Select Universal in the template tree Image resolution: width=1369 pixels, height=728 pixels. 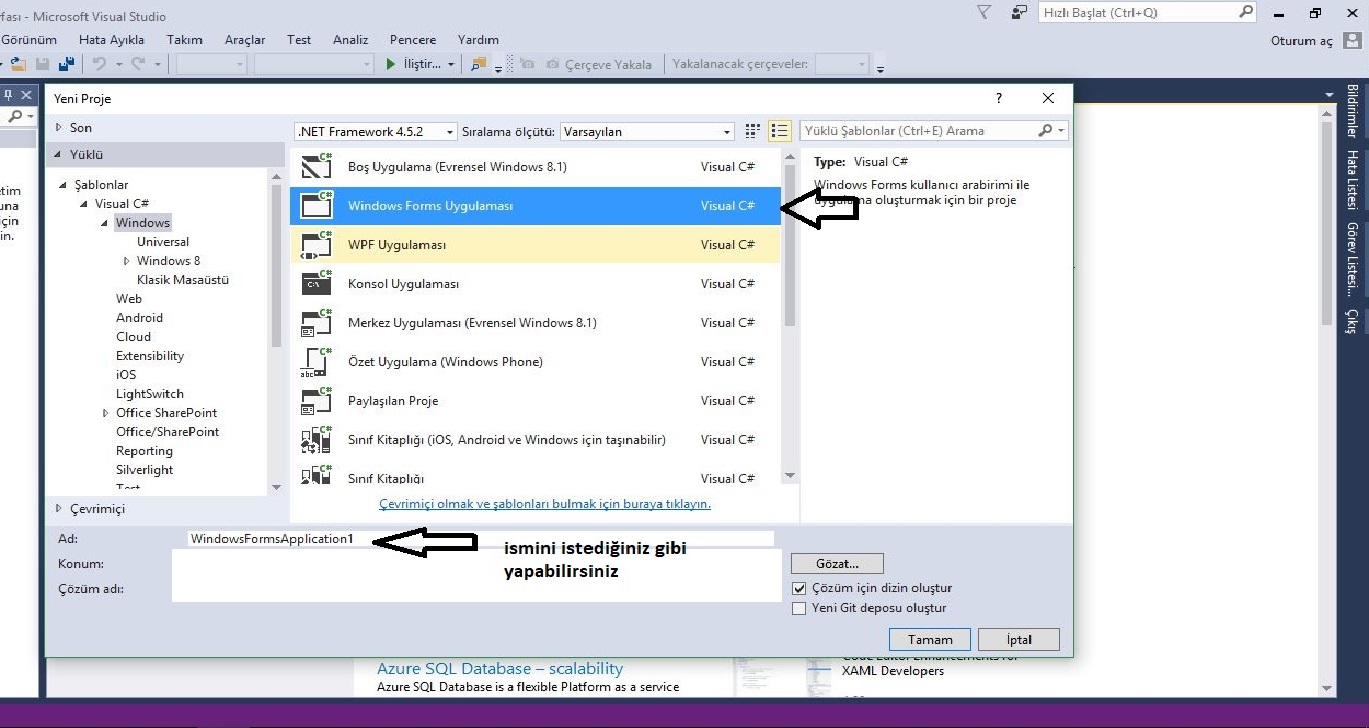point(163,242)
